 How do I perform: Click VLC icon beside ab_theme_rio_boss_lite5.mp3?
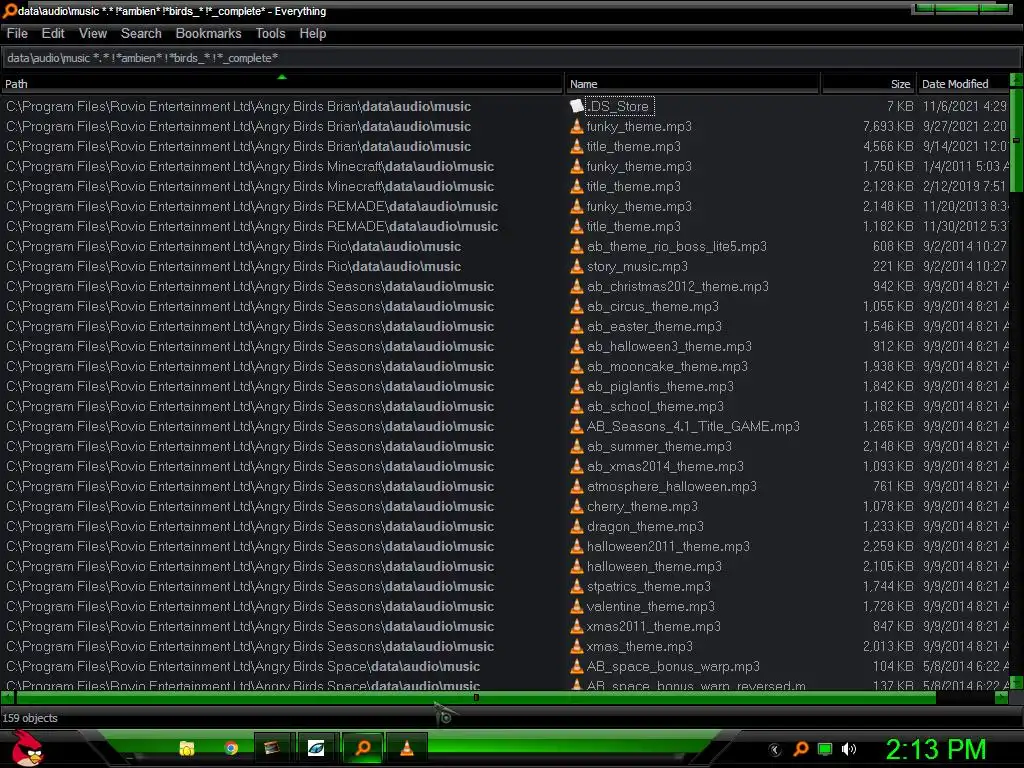point(576,246)
